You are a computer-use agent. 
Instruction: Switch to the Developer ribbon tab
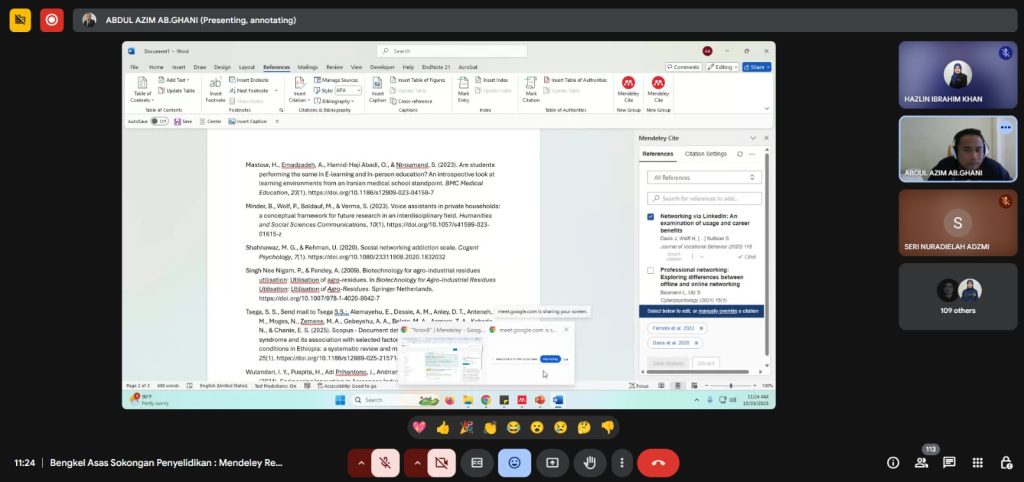382,67
